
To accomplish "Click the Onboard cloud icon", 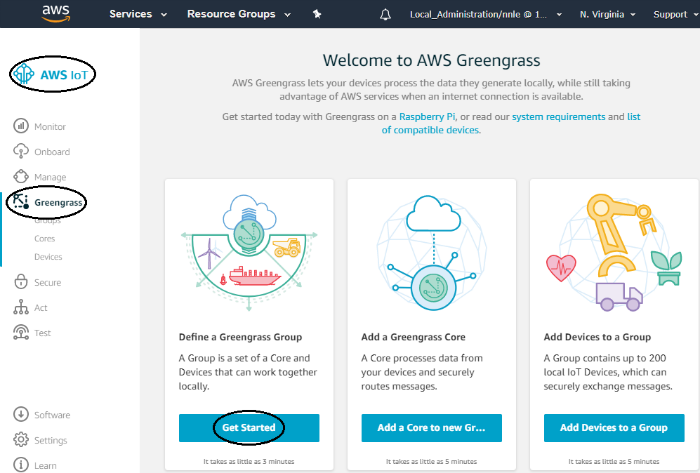I will pyautogui.click(x=21, y=151).
